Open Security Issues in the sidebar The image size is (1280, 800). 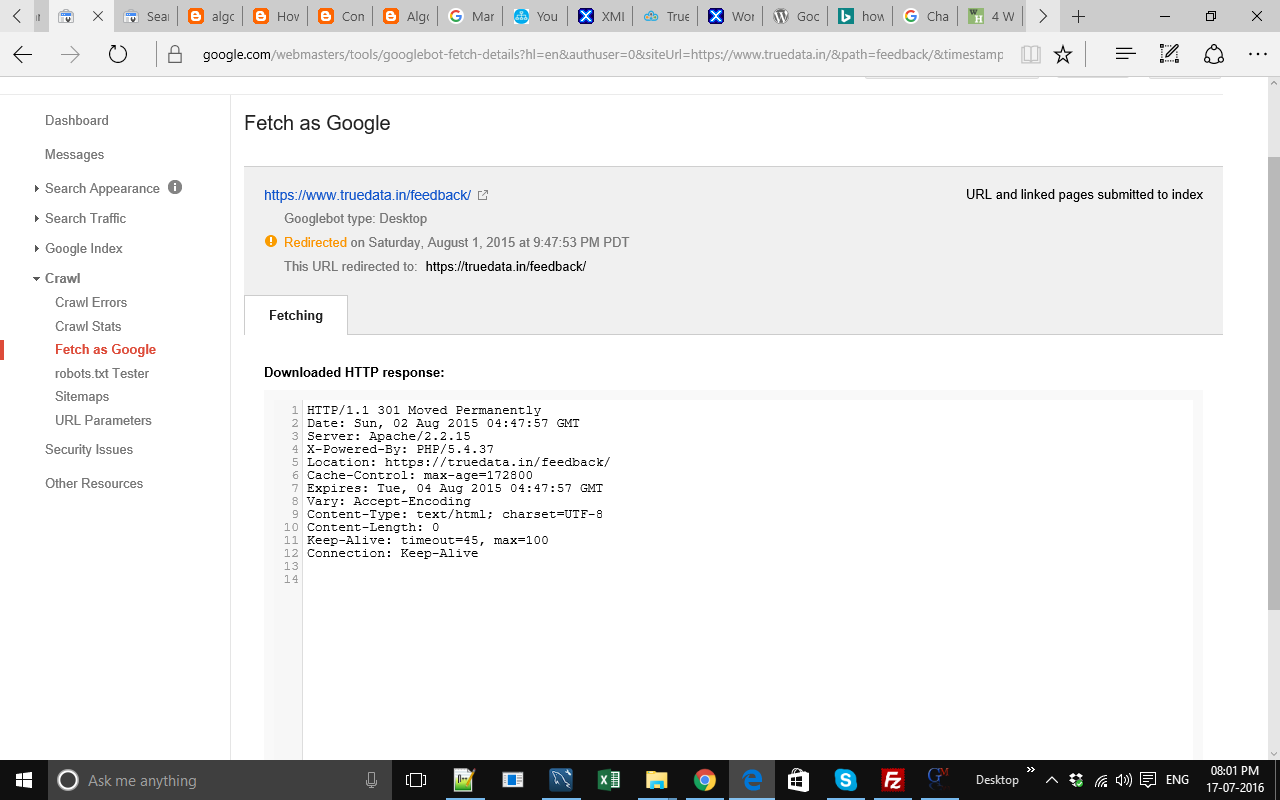89,449
